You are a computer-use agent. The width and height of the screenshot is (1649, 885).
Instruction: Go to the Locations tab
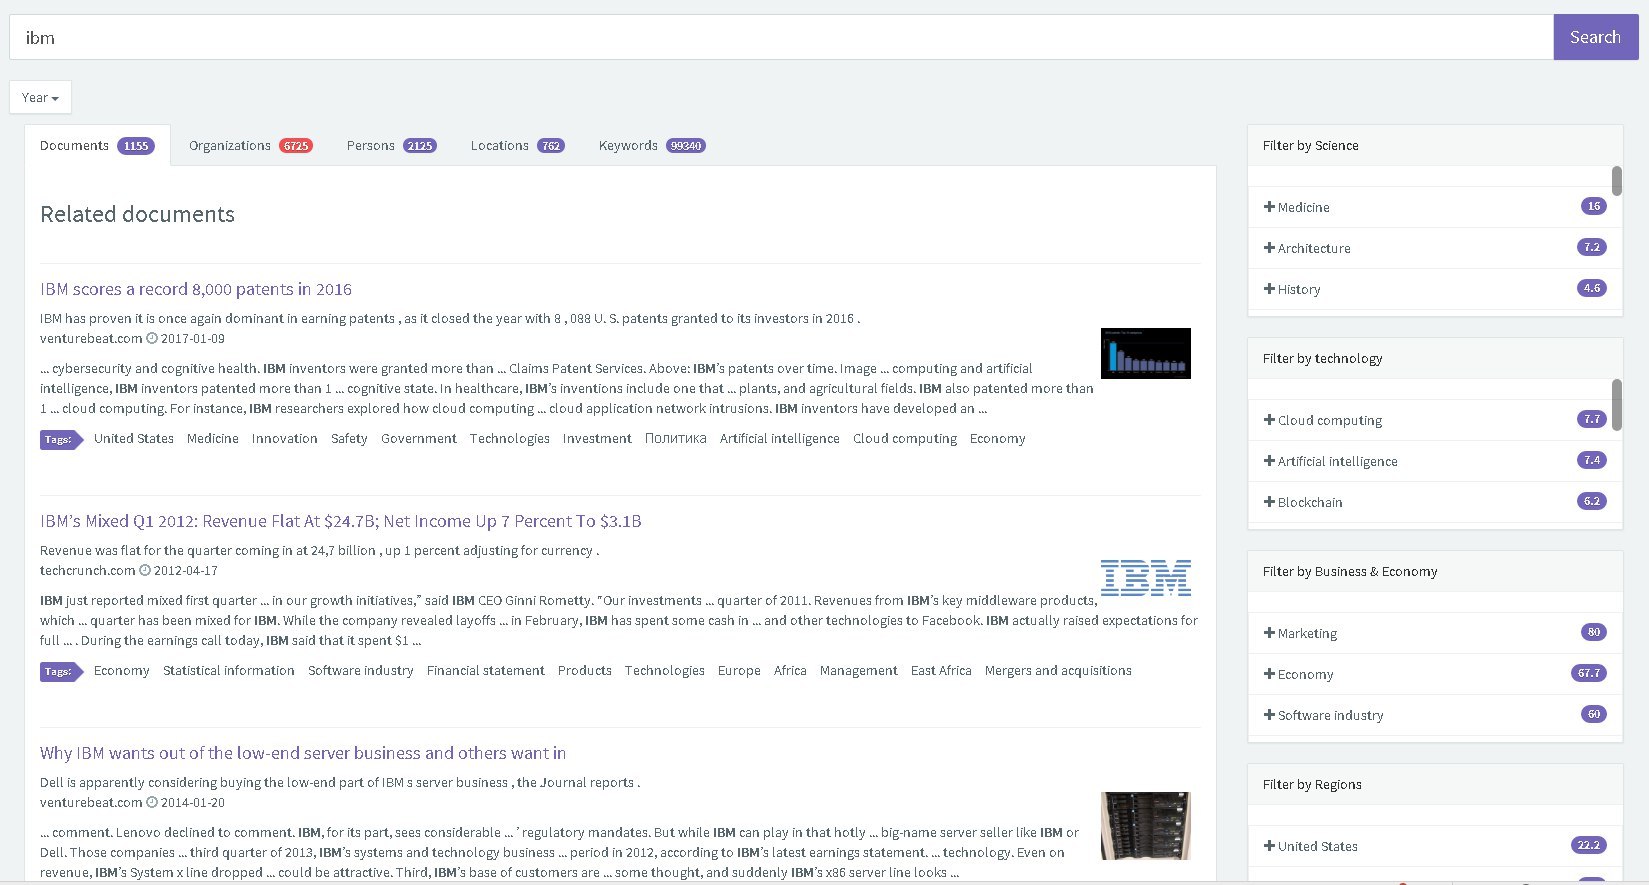coord(517,145)
